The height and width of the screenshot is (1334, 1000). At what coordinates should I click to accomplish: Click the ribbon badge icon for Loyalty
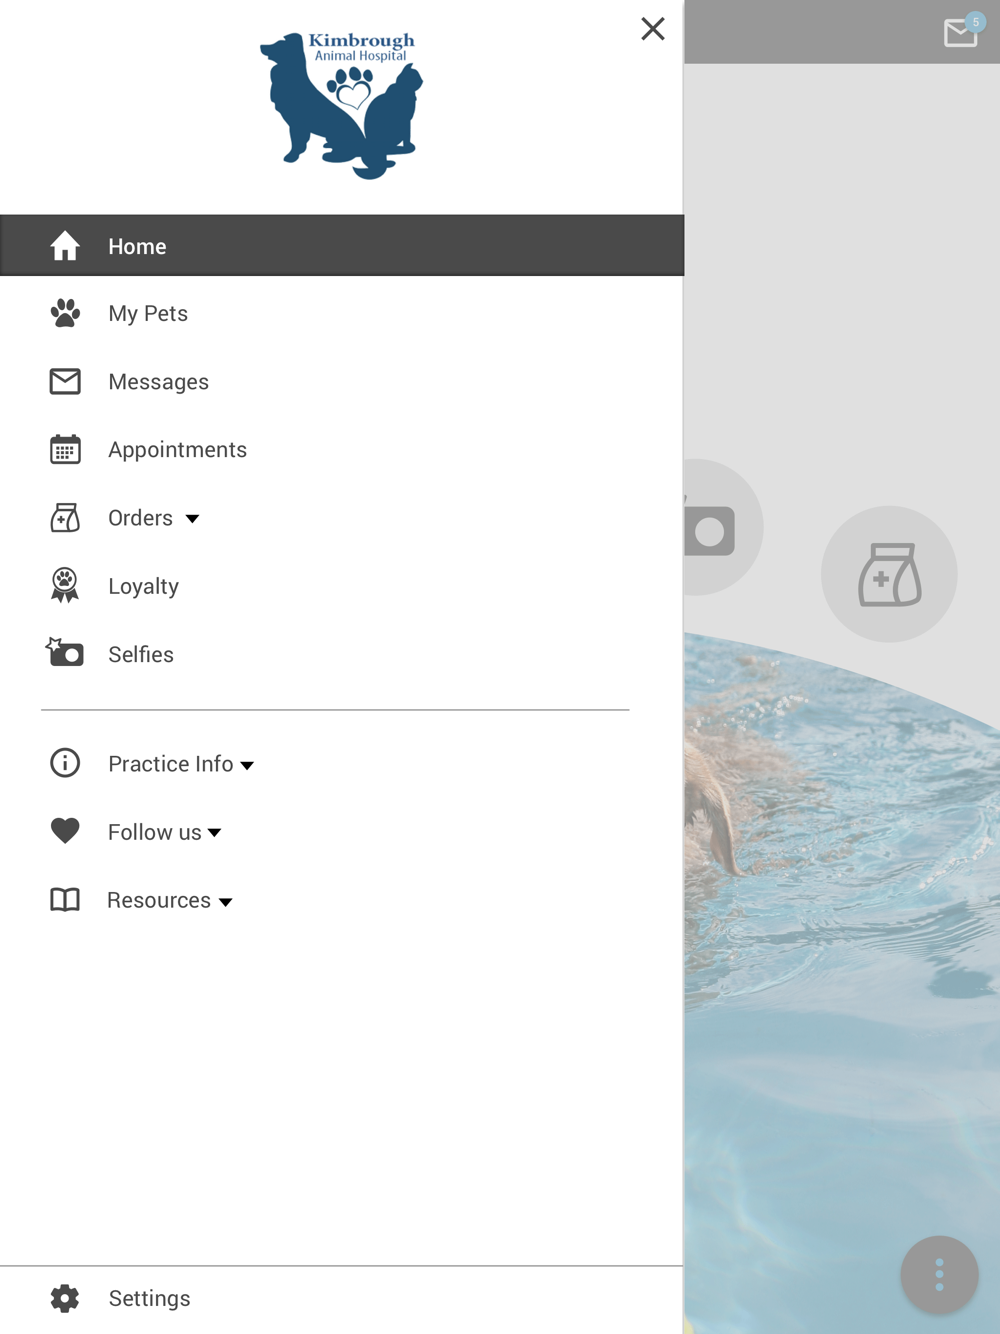(x=65, y=585)
